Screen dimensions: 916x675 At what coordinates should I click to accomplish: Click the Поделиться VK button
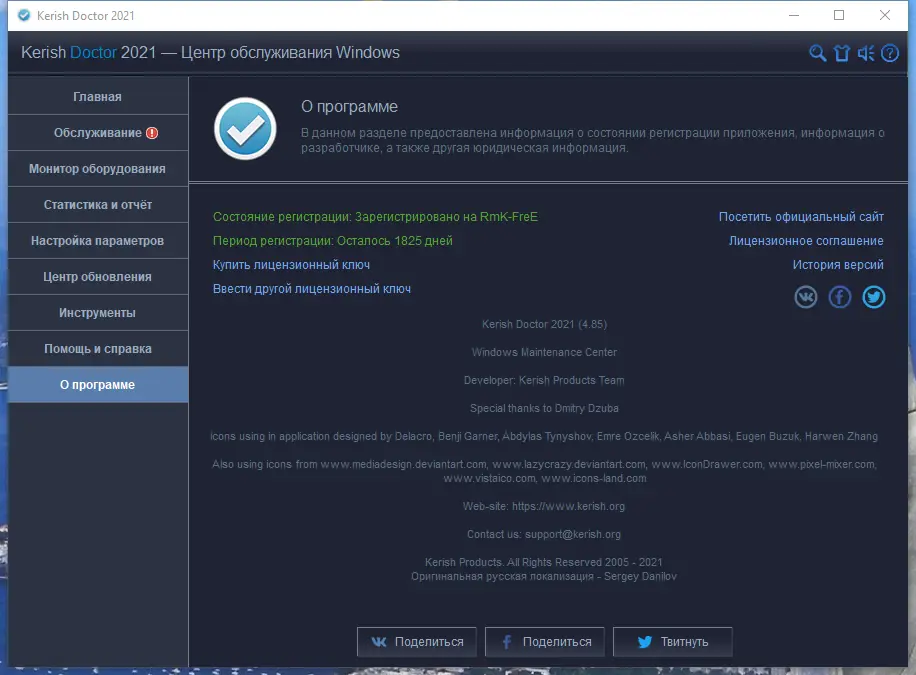point(417,641)
